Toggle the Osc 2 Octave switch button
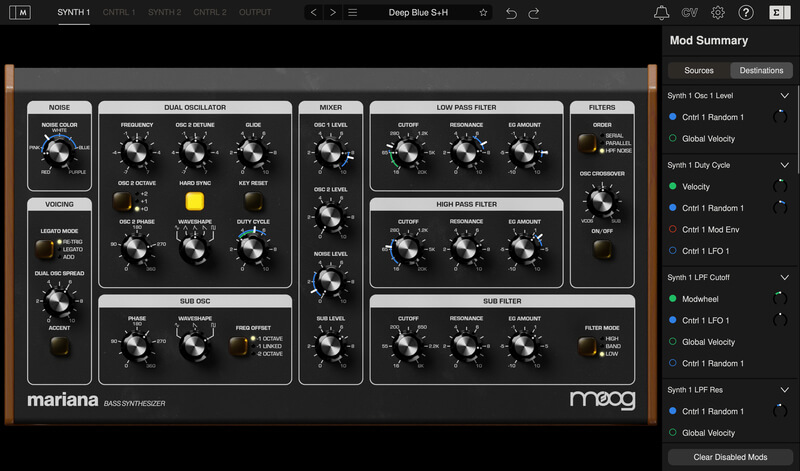The height and width of the screenshot is (471, 800). click(x=122, y=201)
